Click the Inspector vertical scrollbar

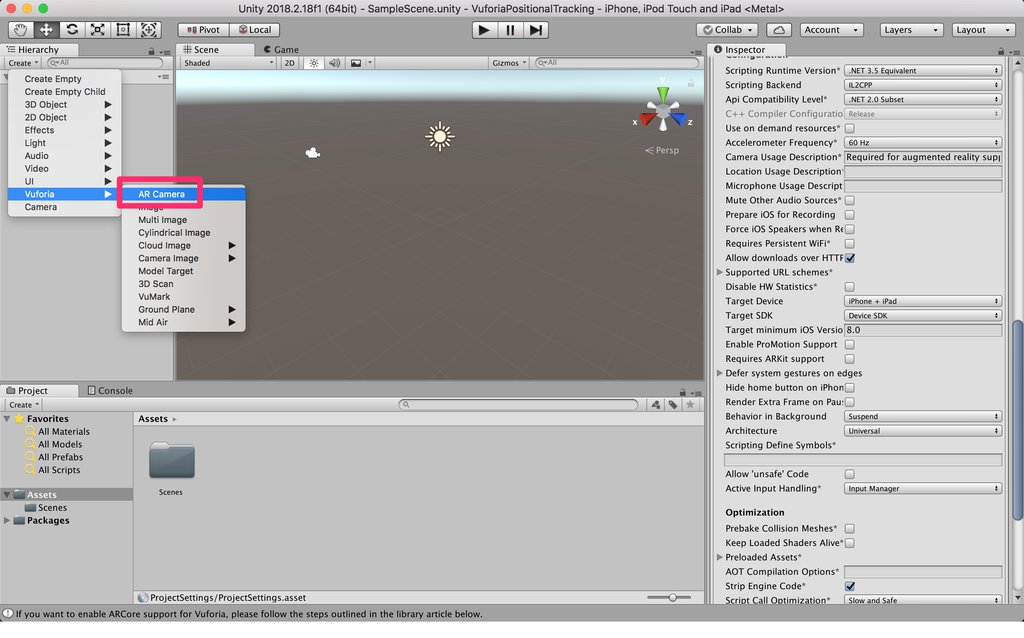click(x=1018, y=420)
